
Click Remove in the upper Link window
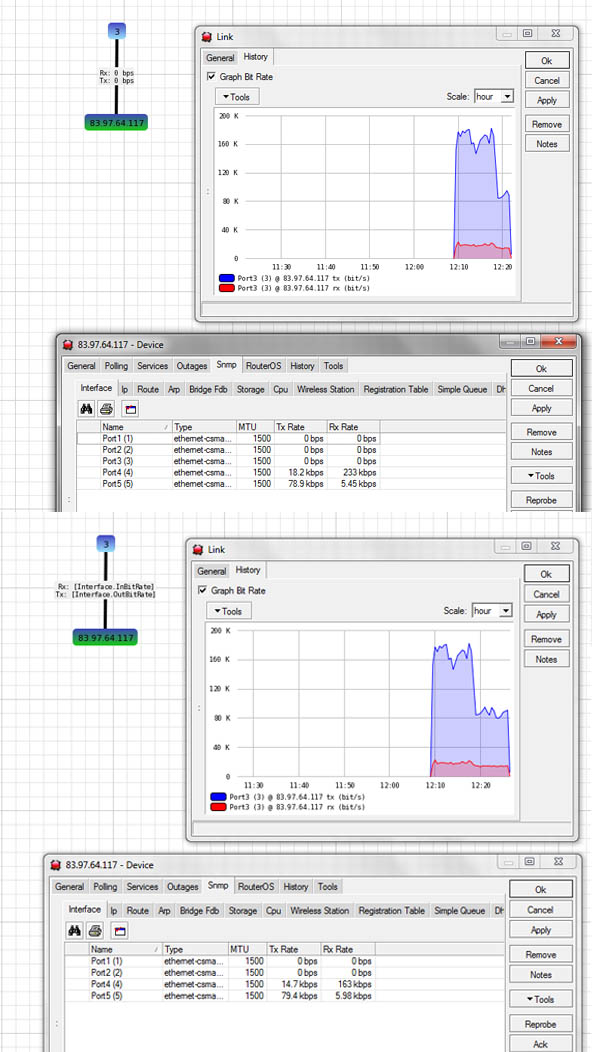tap(547, 124)
